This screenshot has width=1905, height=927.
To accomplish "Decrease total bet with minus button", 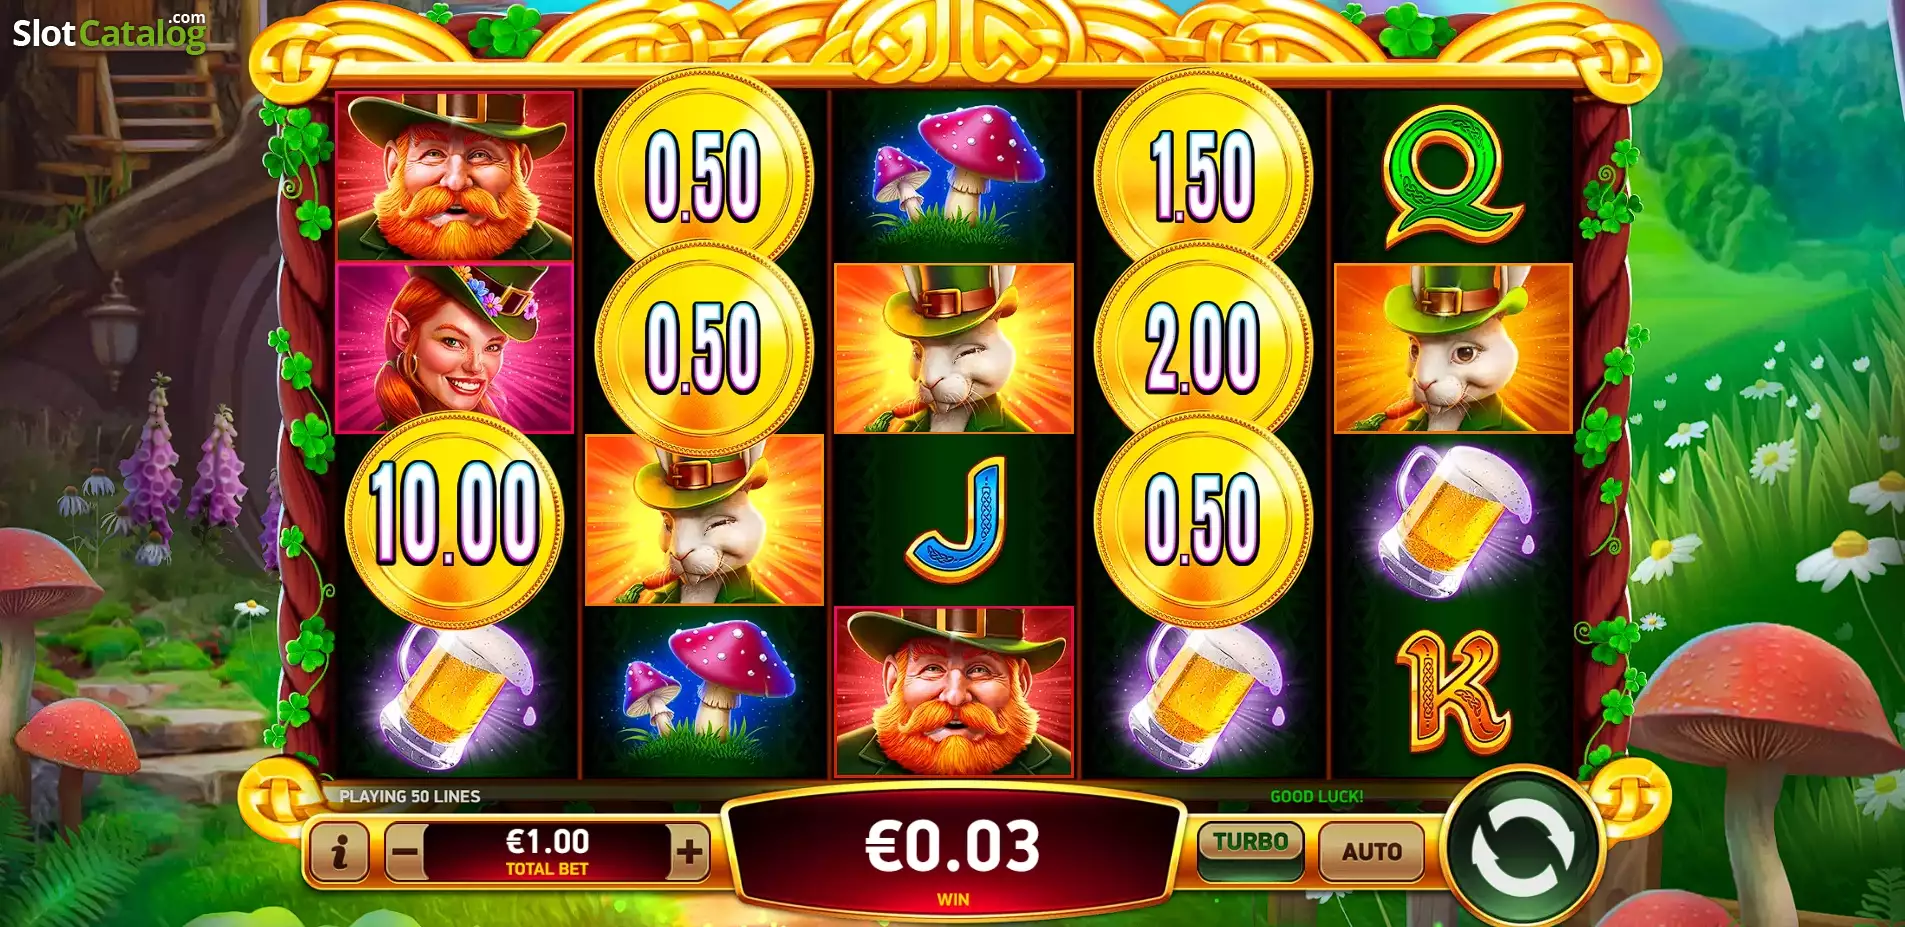I will pyautogui.click(x=405, y=852).
